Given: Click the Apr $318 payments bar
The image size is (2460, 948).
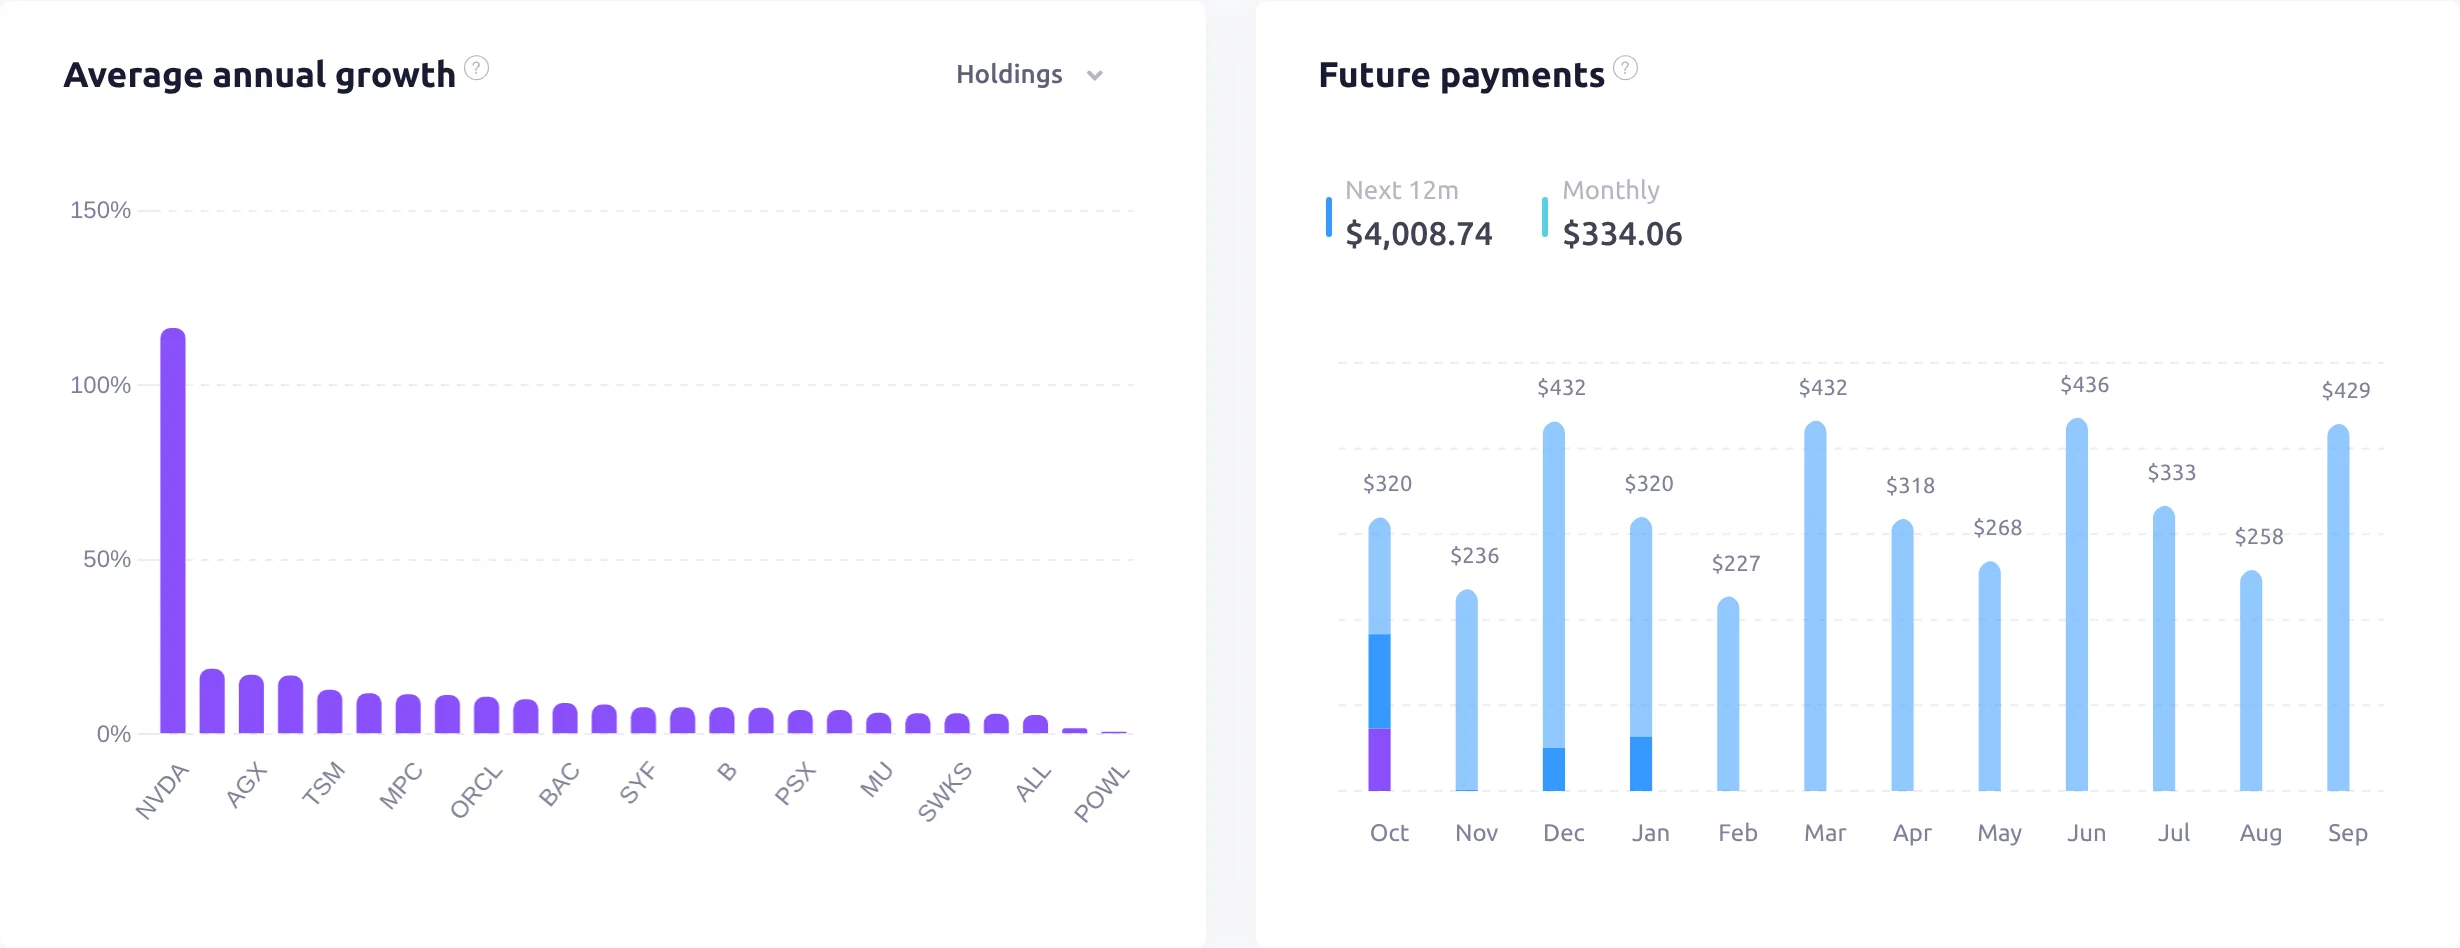Looking at the screenshot, I should pyautogui.click(x=1902, y=655).
